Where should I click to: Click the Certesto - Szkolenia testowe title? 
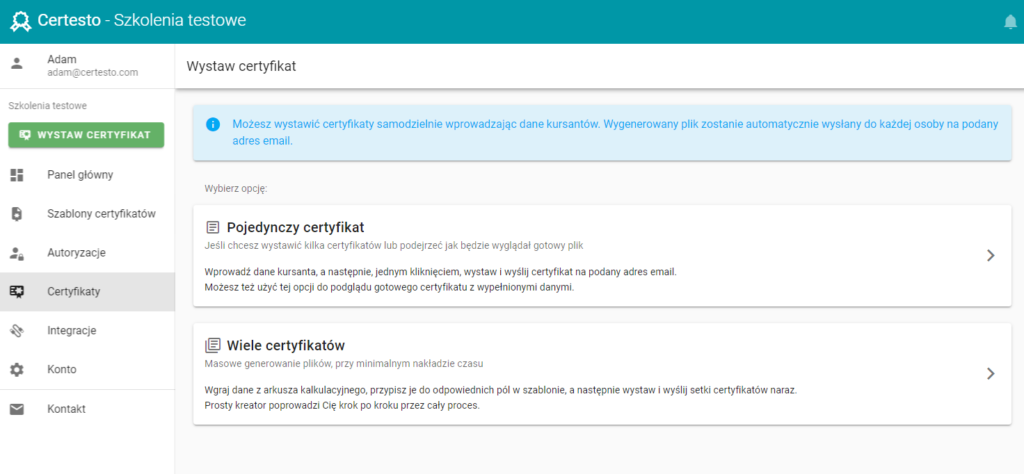click(x=142, y=21)
